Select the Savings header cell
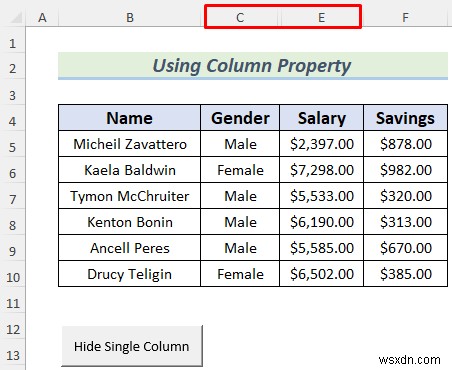Viewport: 452px width, 370px height. coord(405,118)
